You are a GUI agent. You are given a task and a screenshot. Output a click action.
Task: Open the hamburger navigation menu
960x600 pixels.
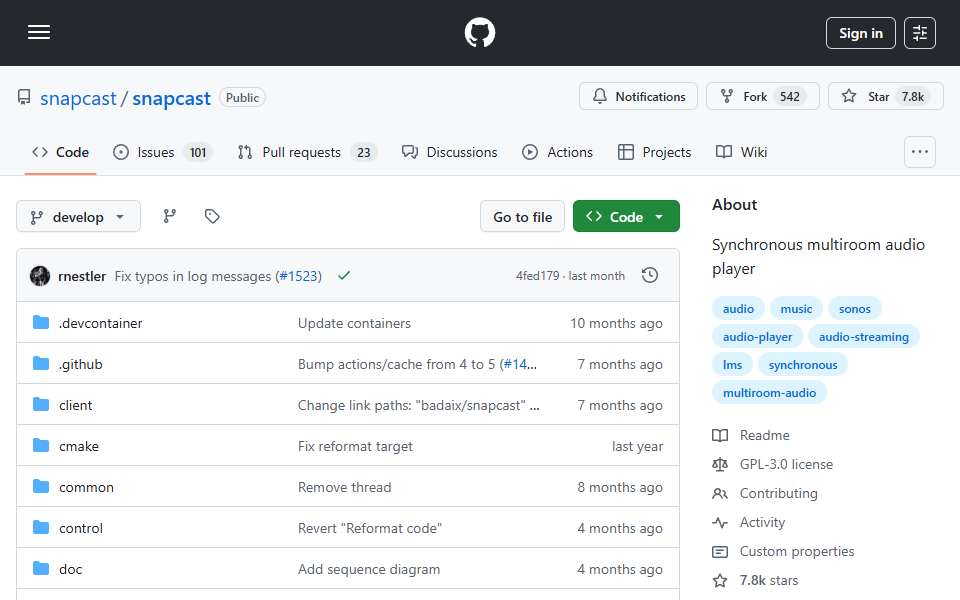pyautogui.click(x=39, y=32)
